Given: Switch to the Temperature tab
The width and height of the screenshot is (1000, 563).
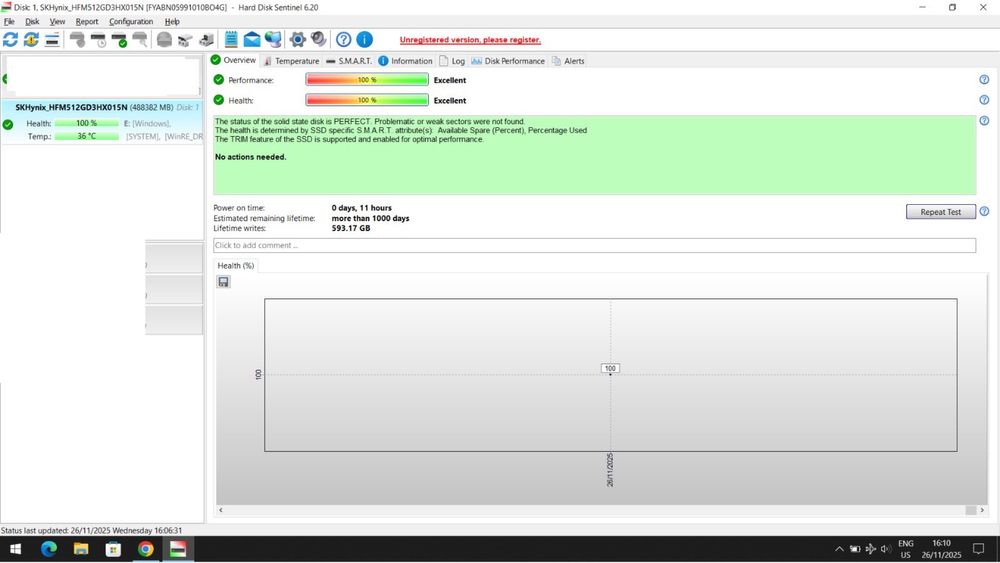Looking at the screenshot, I should click(x=291, y=61).
